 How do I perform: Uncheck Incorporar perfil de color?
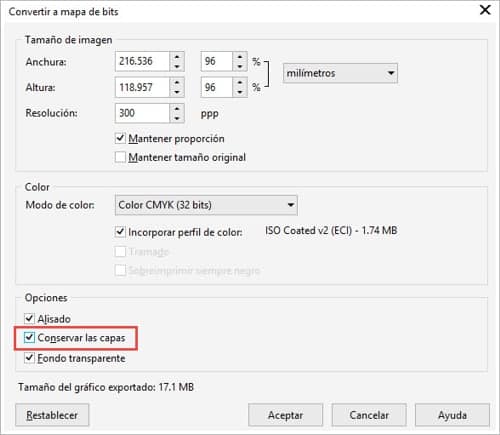coord(120,232)
